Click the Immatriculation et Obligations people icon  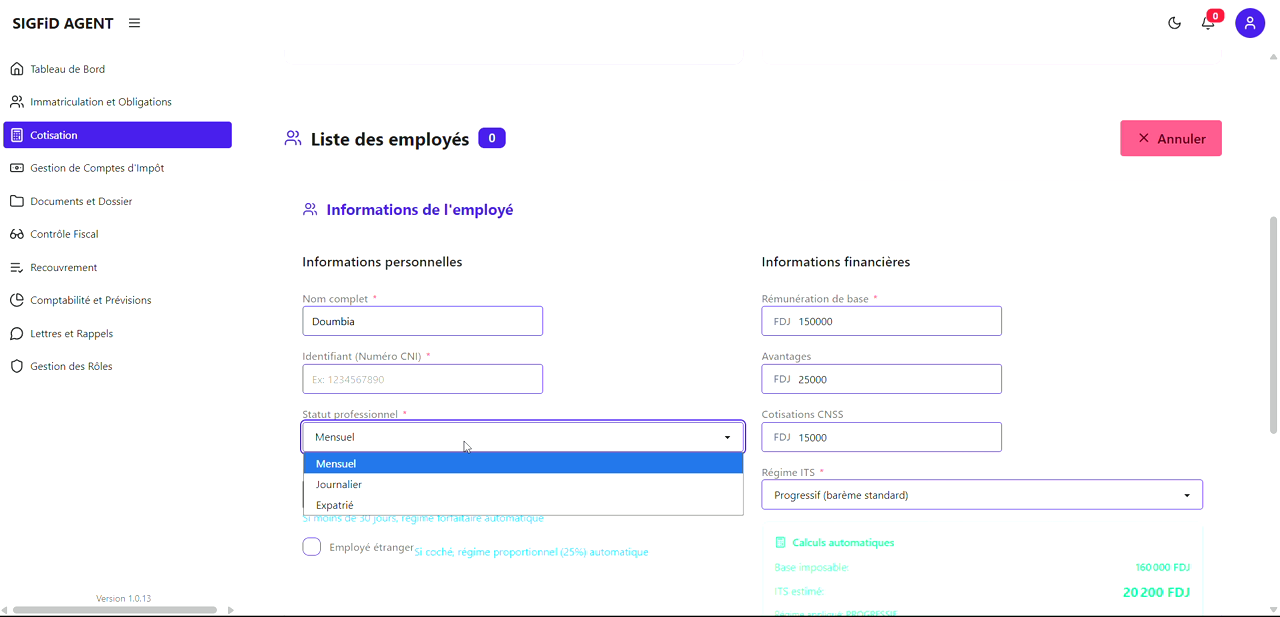click(15, 101)
